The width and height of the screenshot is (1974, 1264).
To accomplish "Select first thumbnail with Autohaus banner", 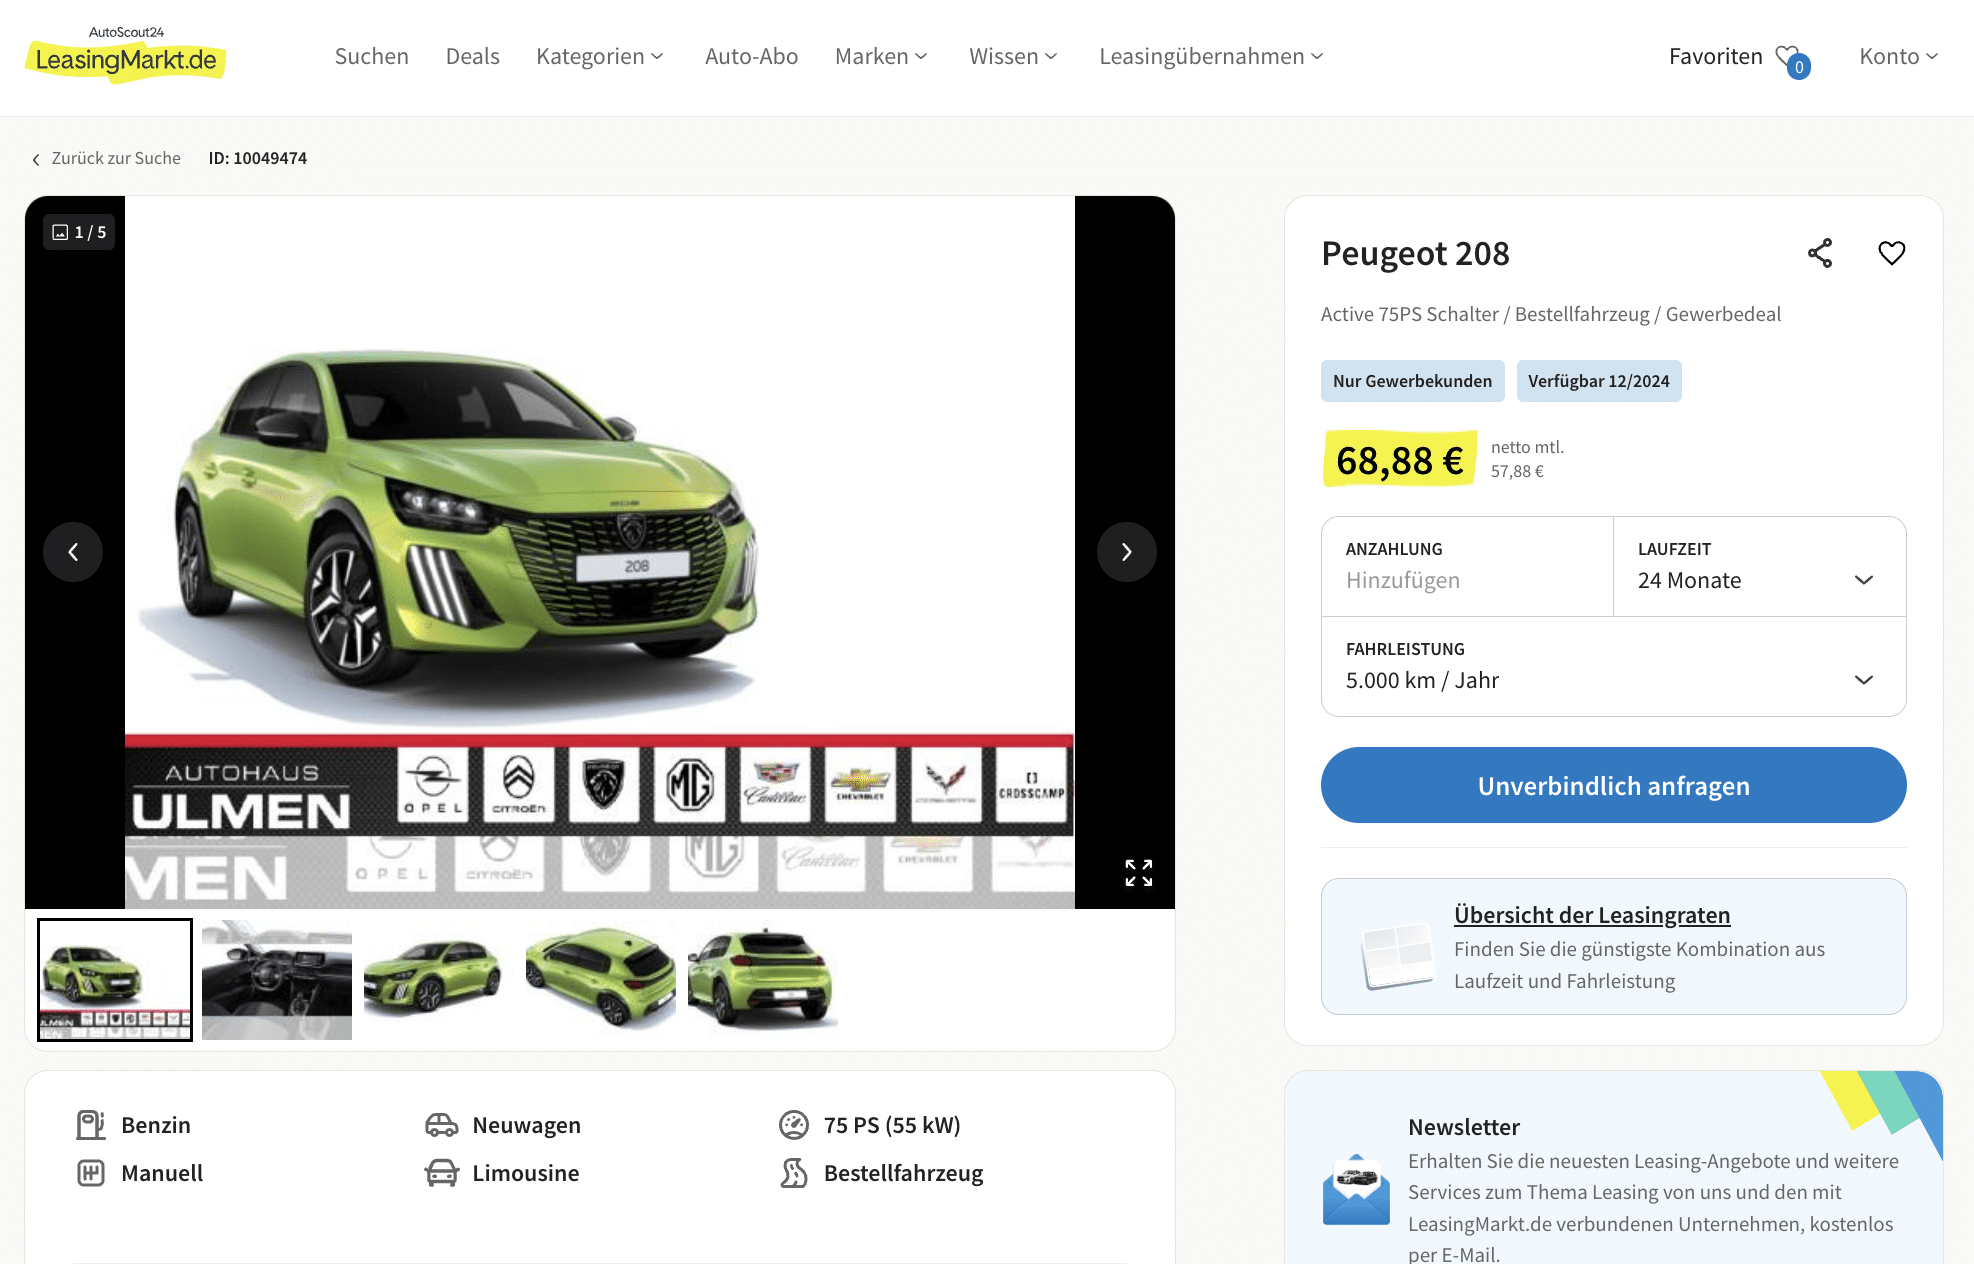I will coord(115,980).
